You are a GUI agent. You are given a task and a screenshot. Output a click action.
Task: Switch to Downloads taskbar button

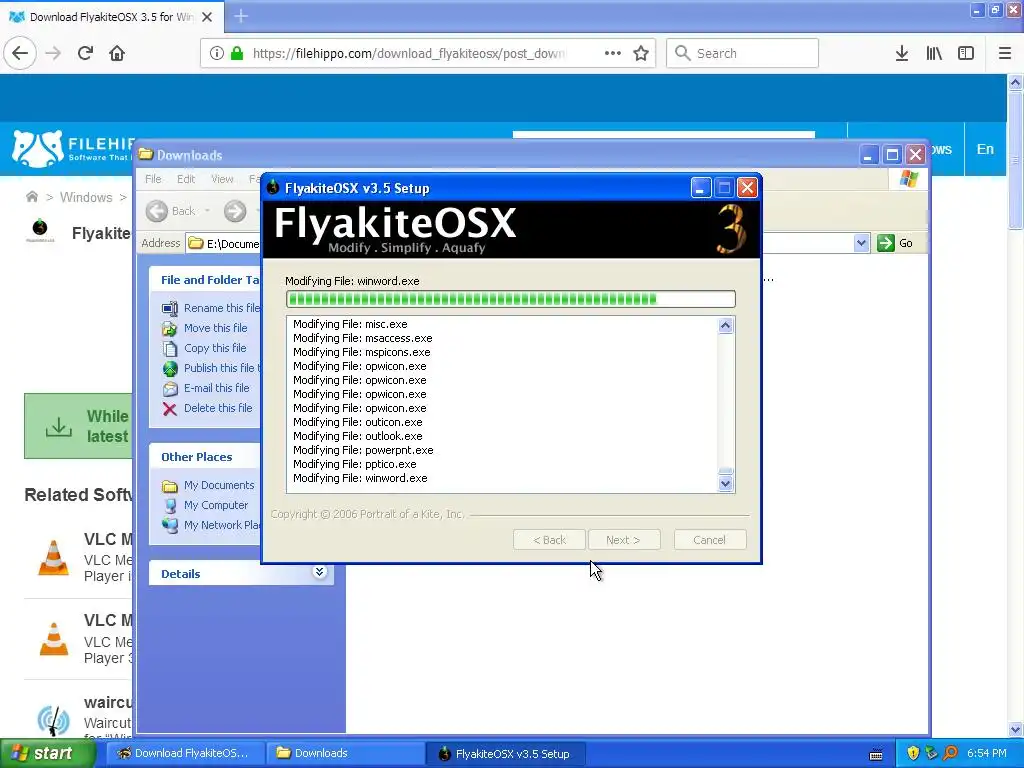coord(344,753)
